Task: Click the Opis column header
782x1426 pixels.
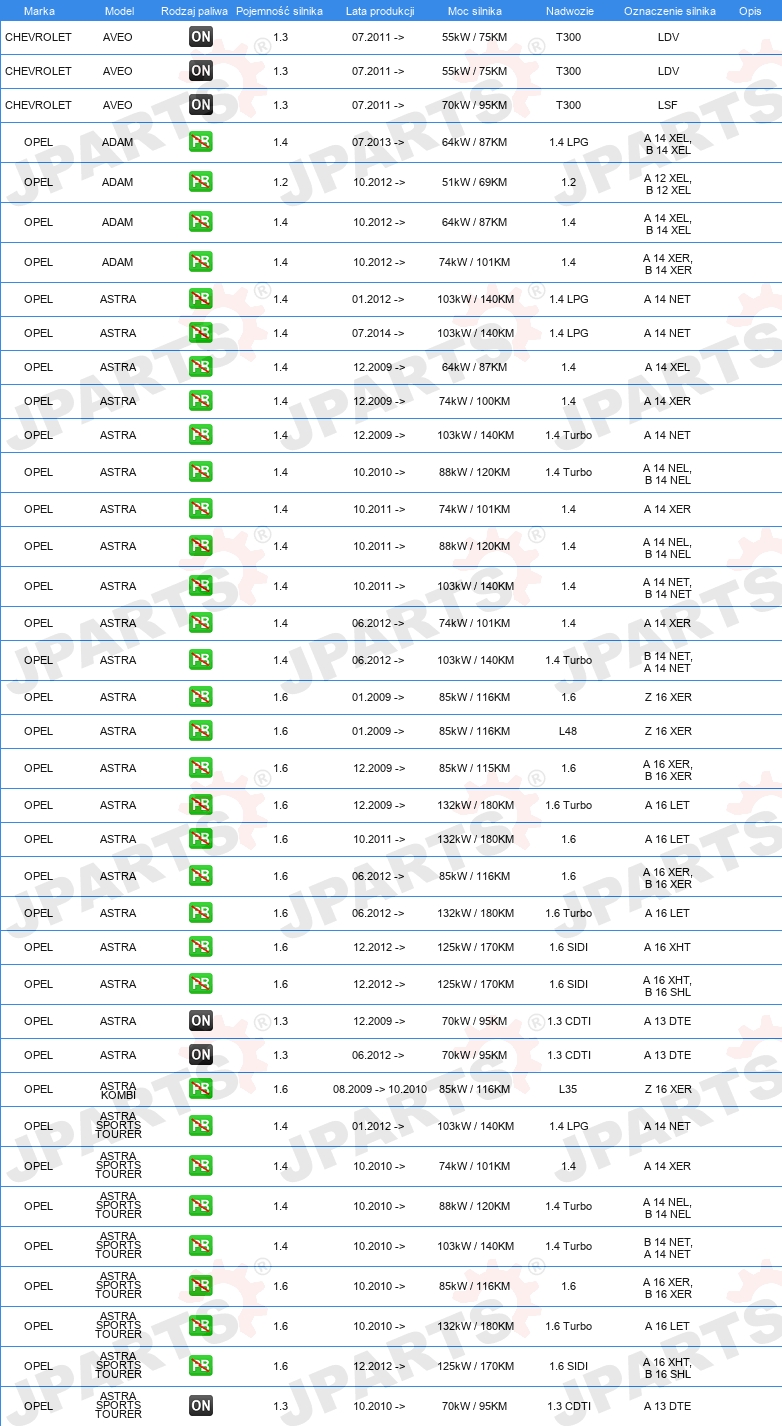Action: (749, 11)
